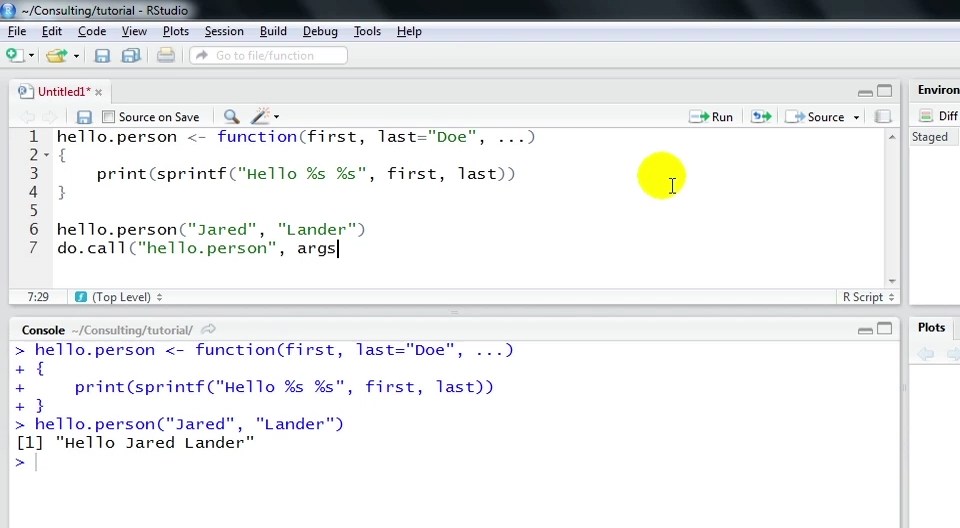Fold the function block at line 2
The image size is (960, 528).
(x=47, y=155)
